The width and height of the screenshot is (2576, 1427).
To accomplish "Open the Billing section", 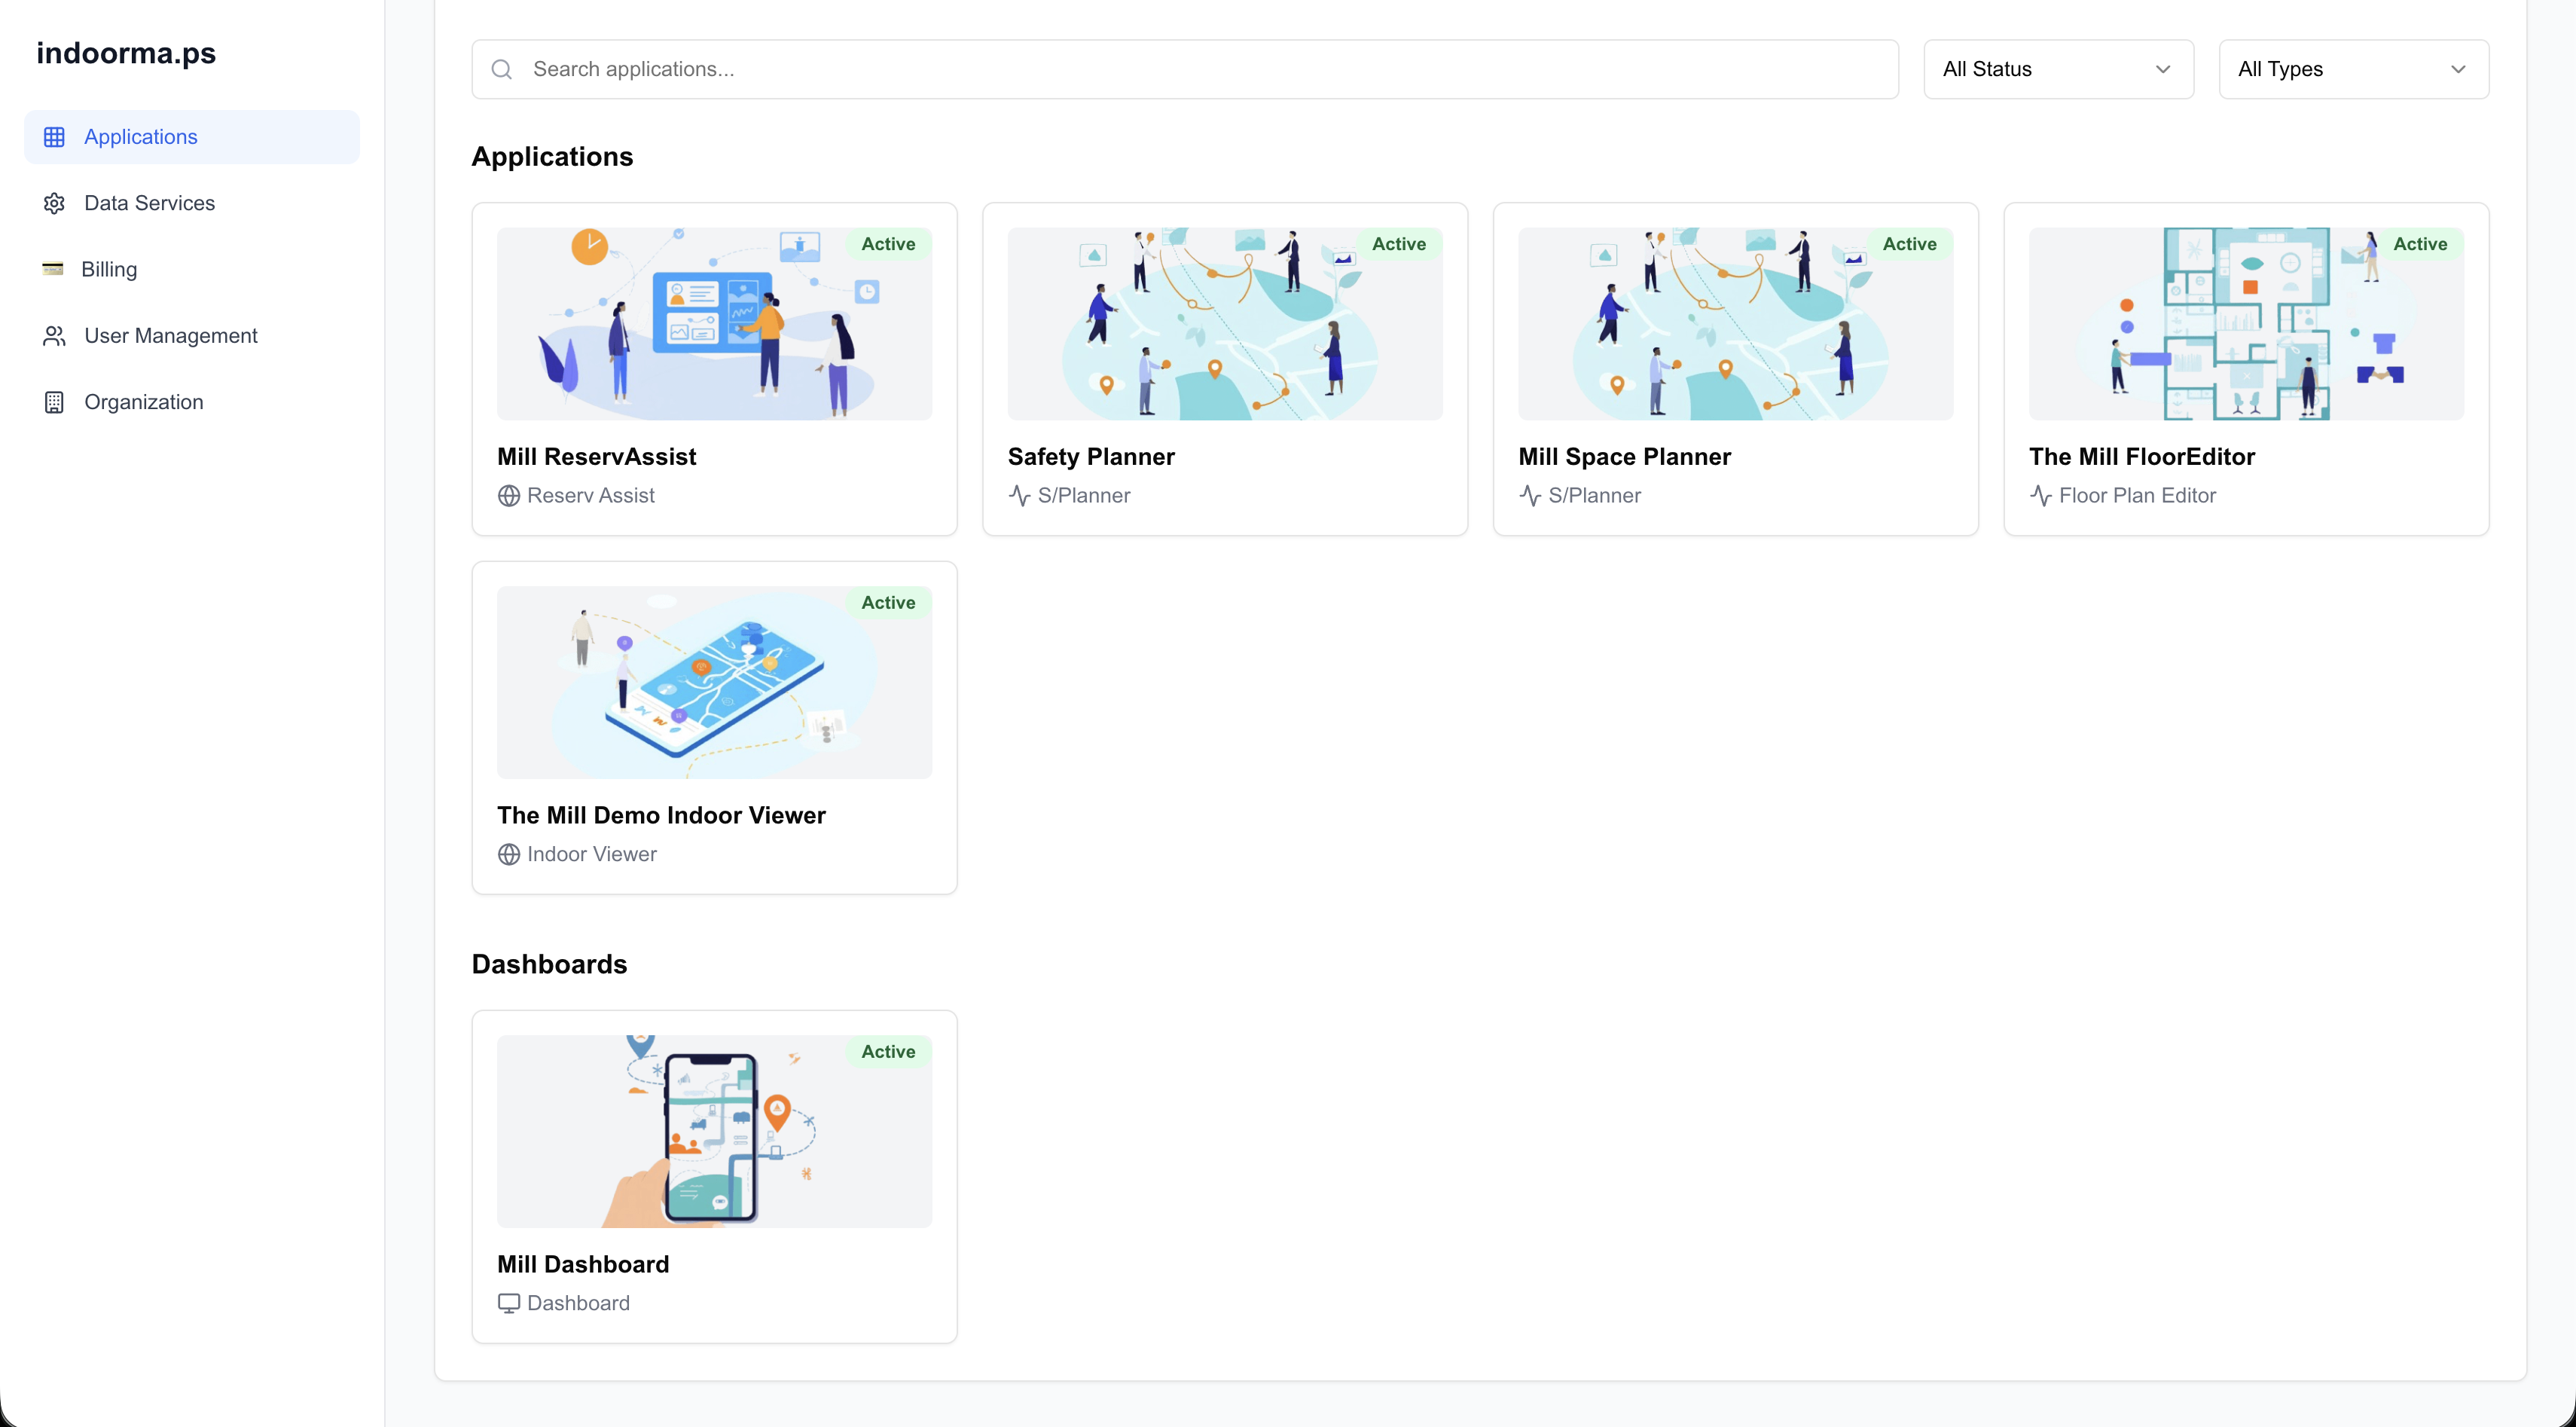I will pos(192,269).
